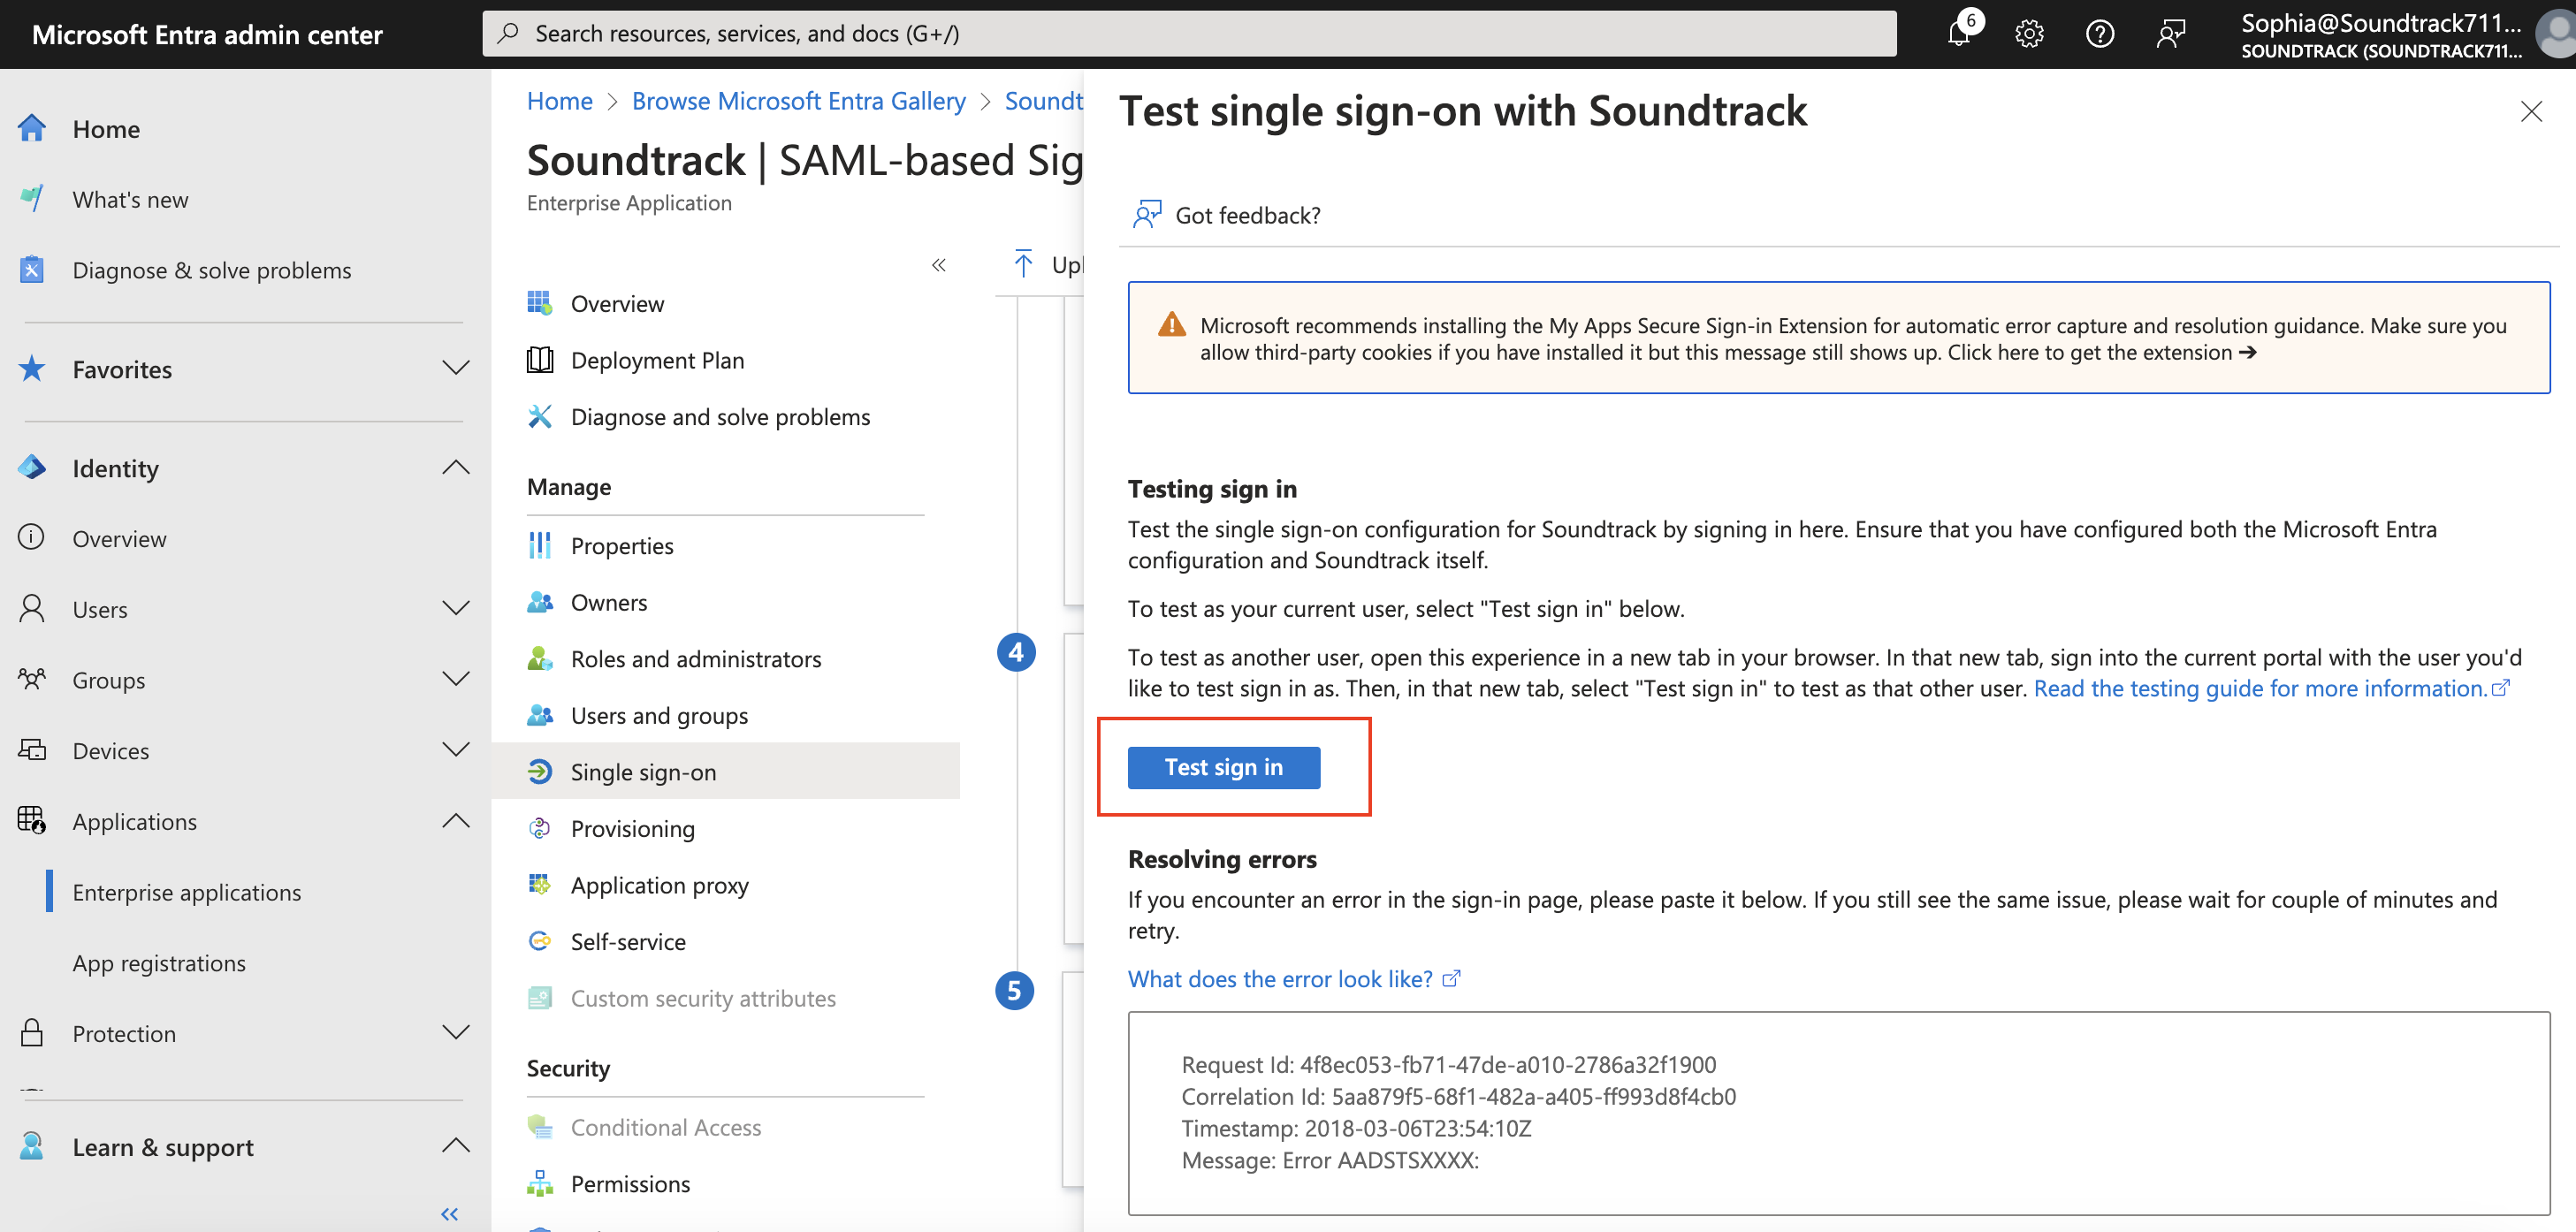Click the Deployment Plan book icon
2576x1232 pixels.
tap(540, 359)
